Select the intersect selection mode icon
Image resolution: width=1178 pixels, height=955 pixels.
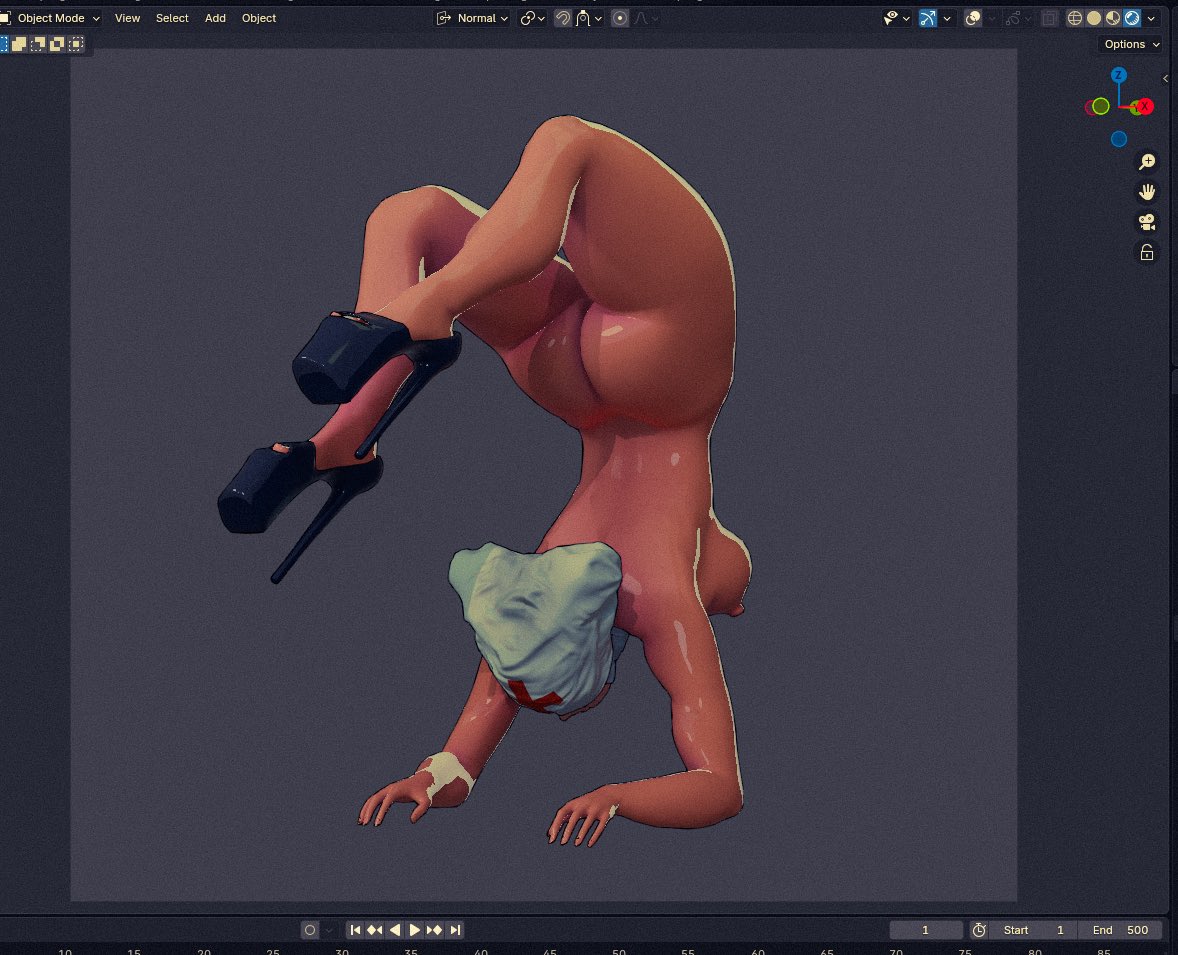(x=75, y=44)
